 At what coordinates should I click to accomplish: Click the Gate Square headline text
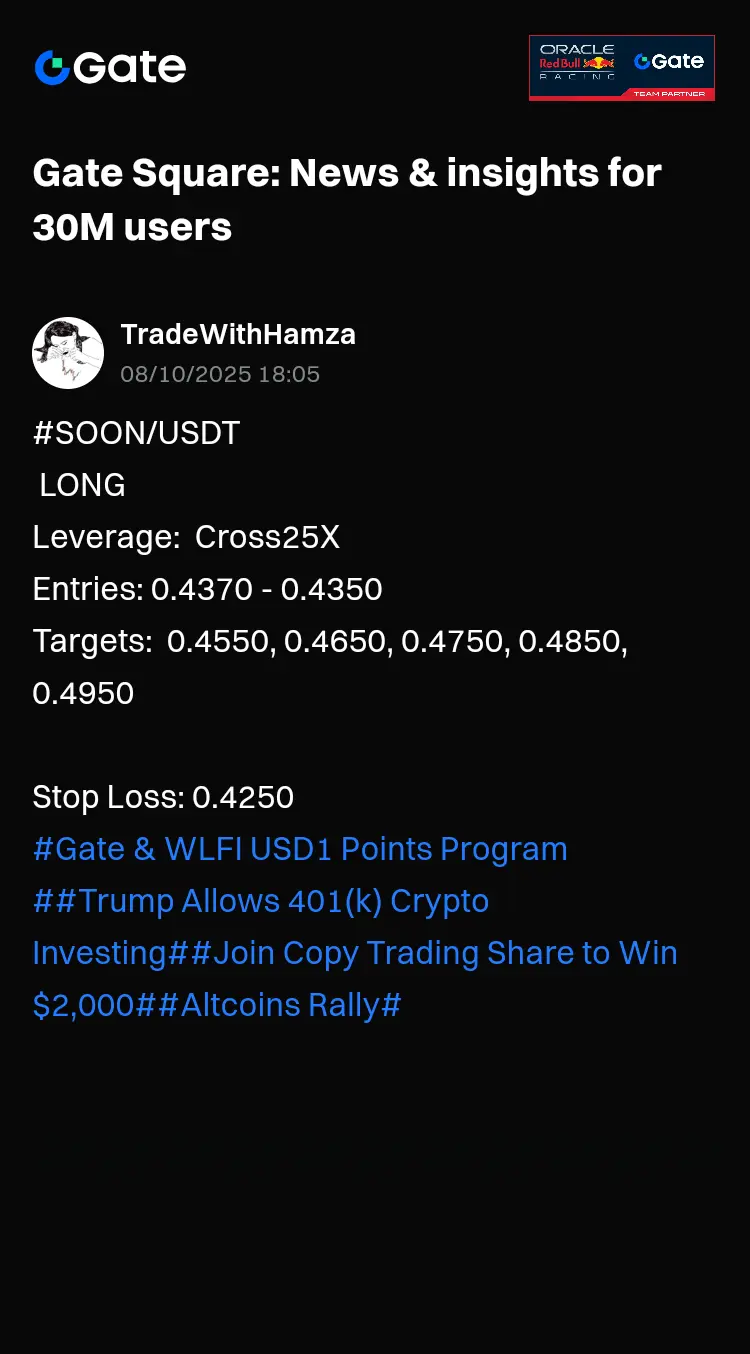click(347, 200)
